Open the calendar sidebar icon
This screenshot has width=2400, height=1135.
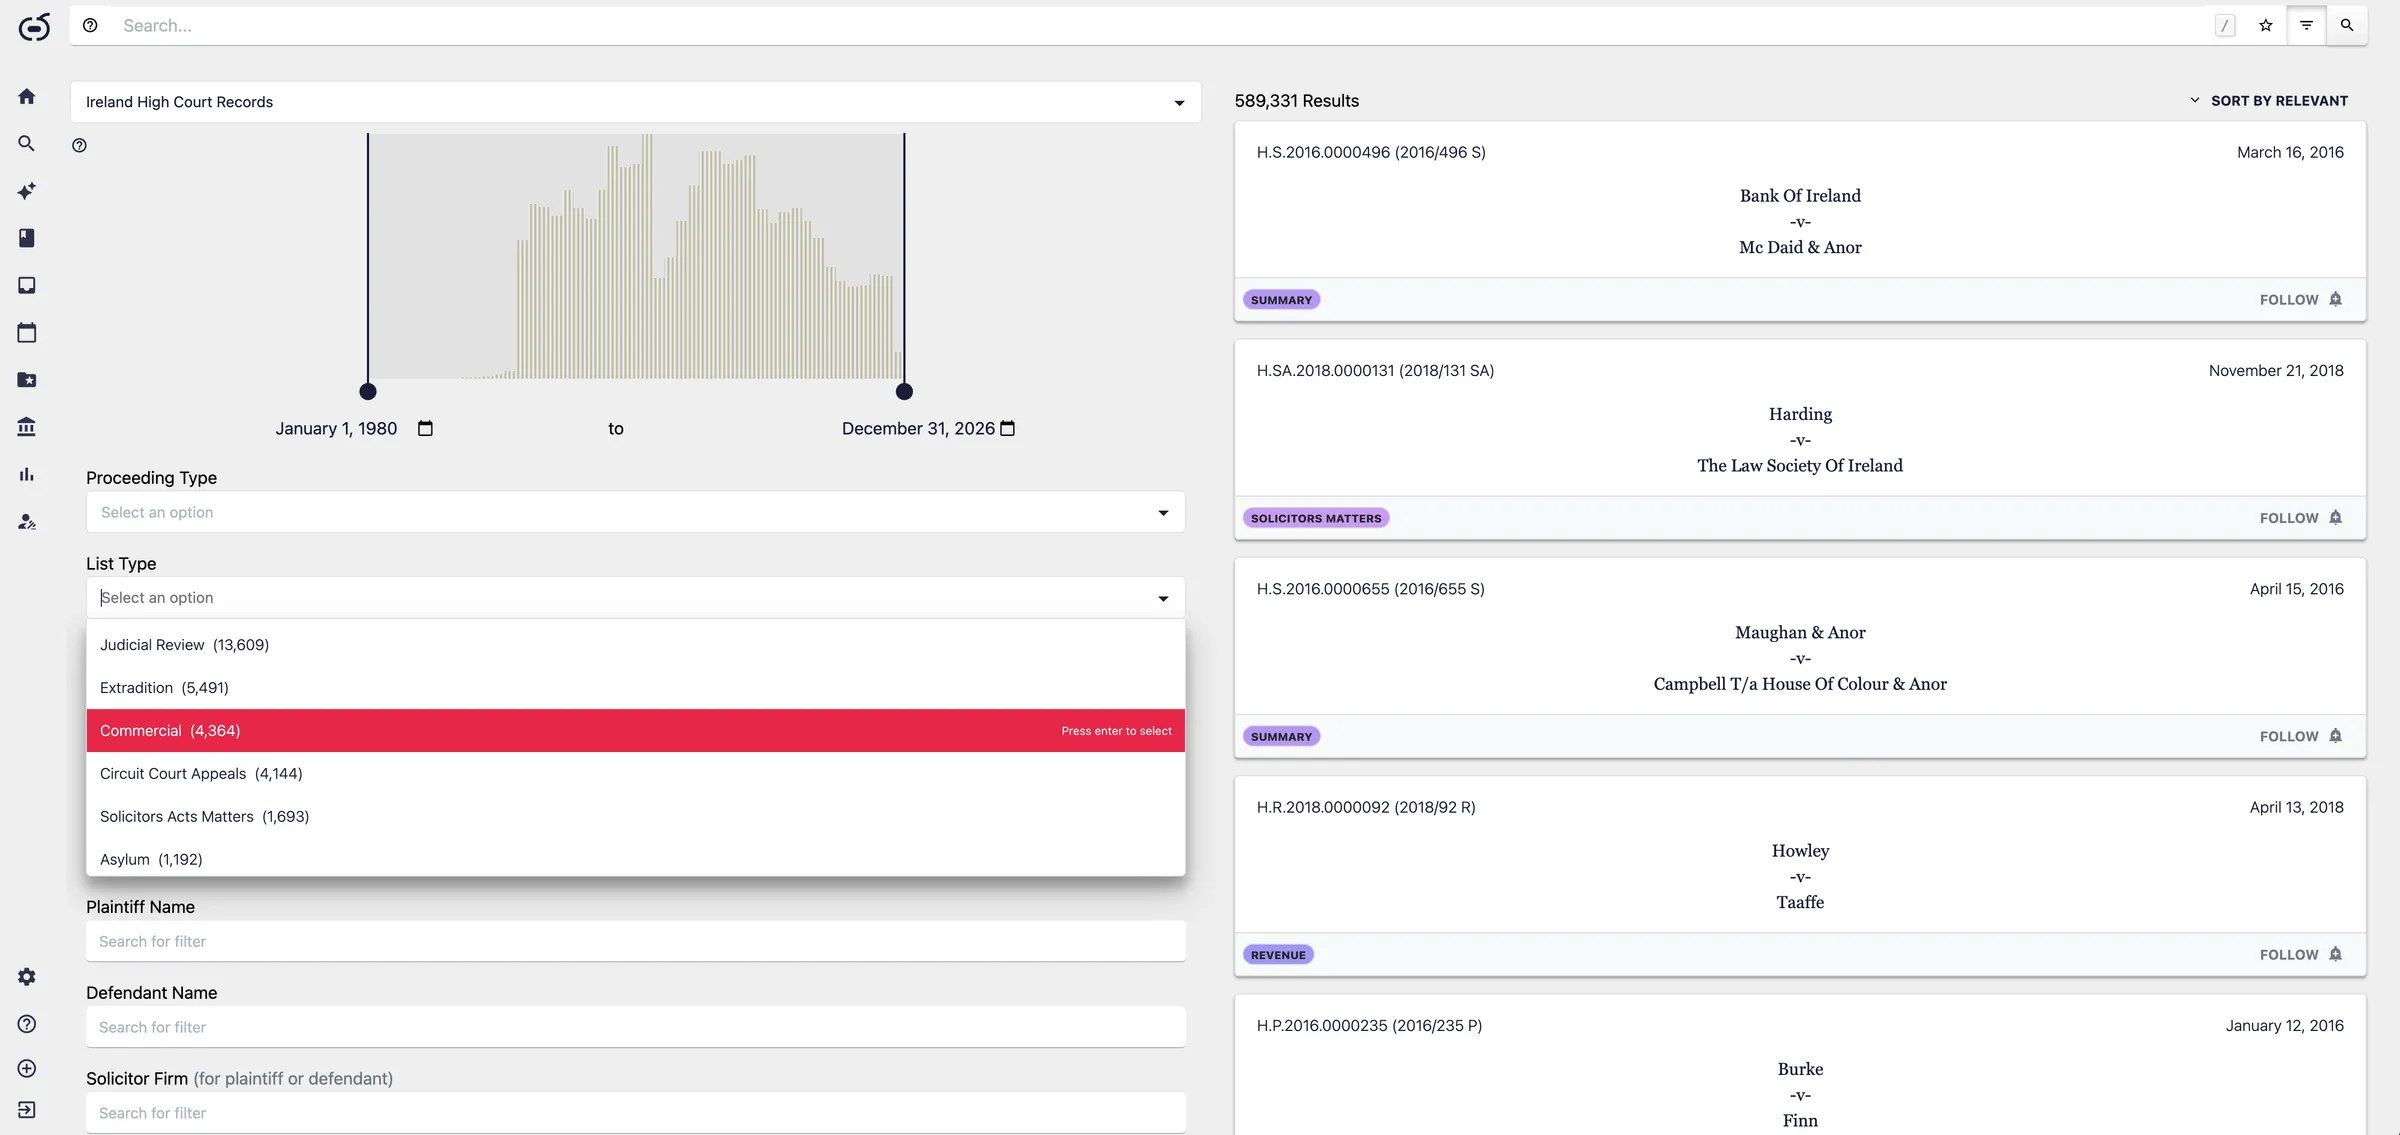pyautogui.click(x=27, y=333)
